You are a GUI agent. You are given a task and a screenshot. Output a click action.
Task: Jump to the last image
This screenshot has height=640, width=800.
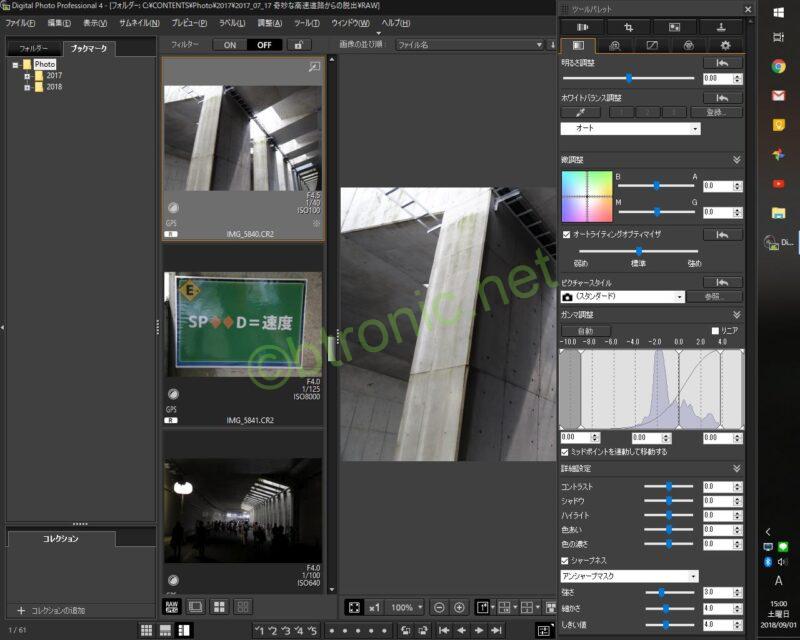tap(496, 630)
